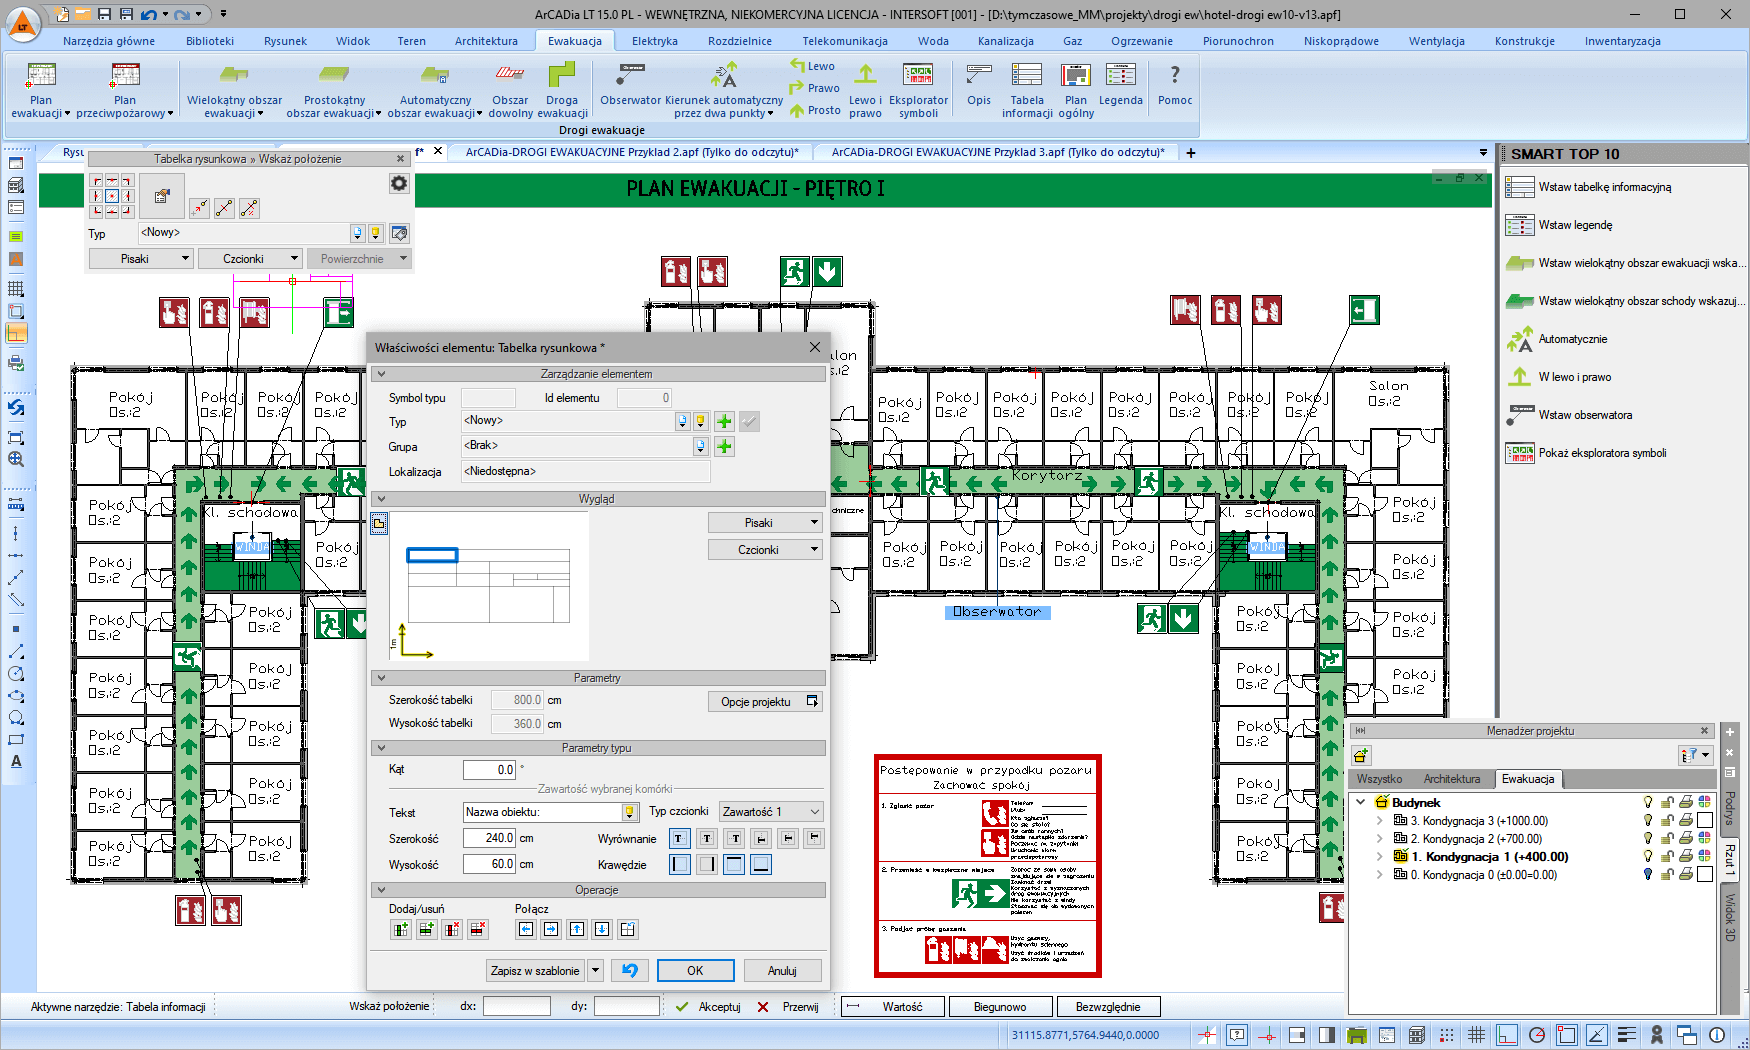Click the Opcje projektu button
Screen dimensions: 1750x1050
click(765, 701)
